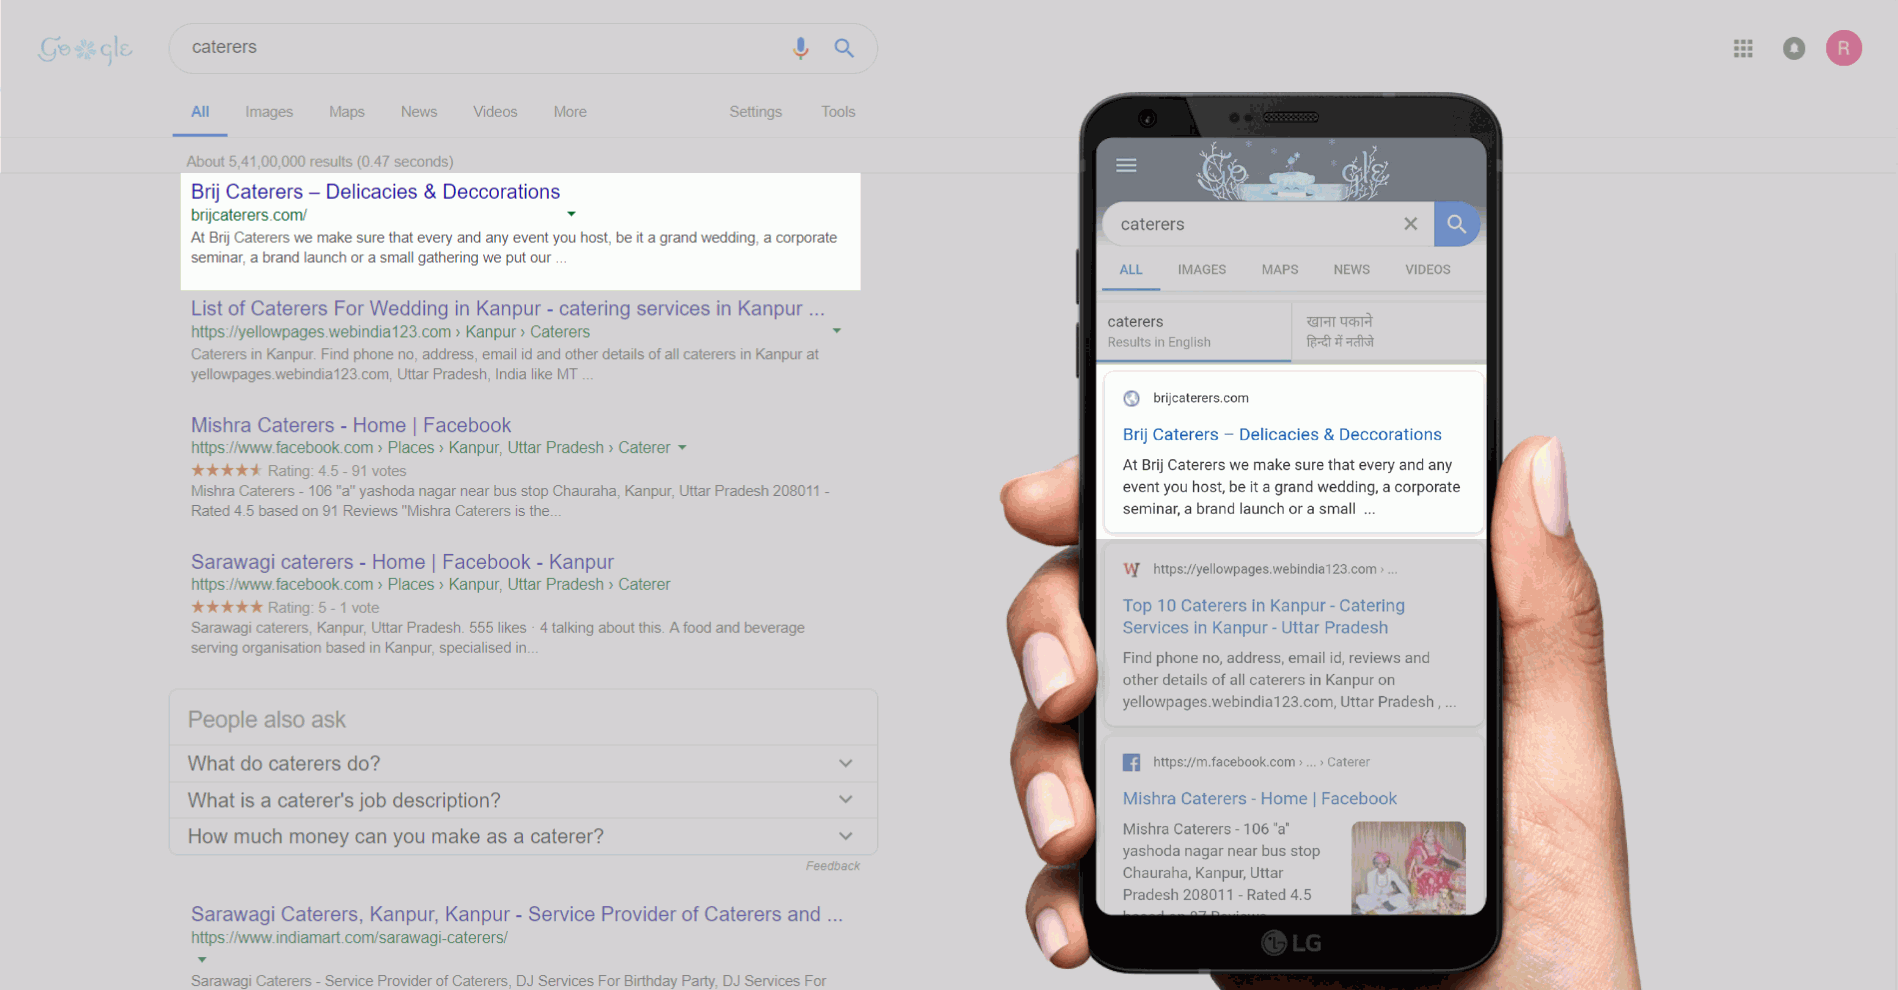Open search Tools

point(838,112)
